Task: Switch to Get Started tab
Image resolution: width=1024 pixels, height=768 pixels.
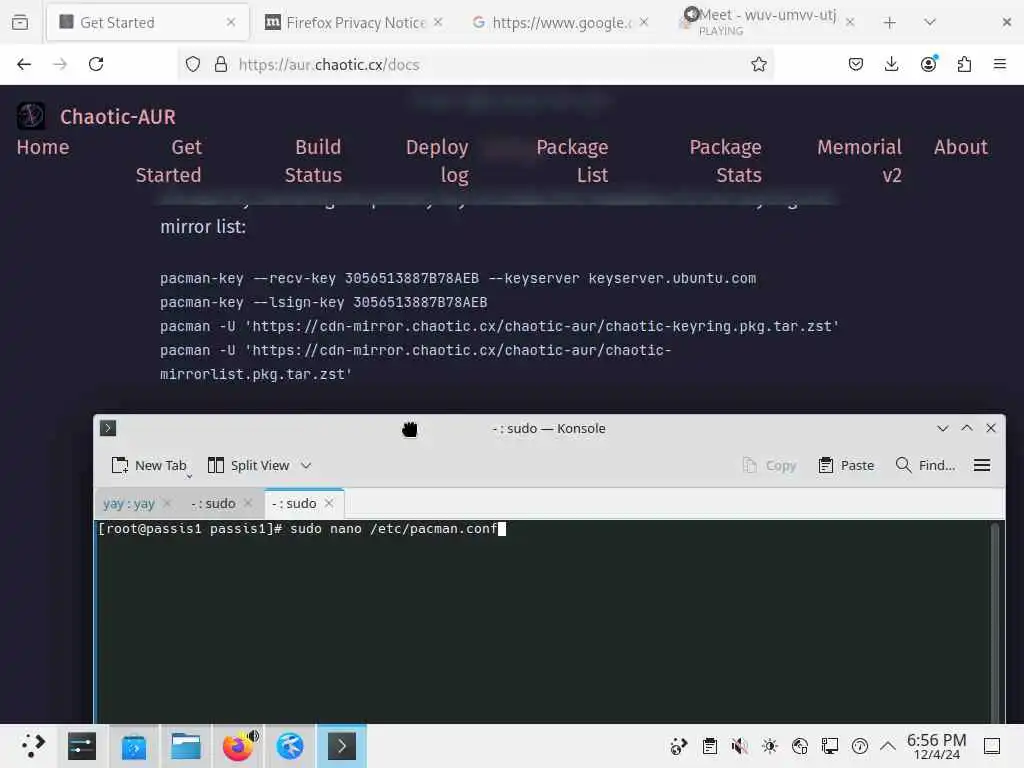Action: click(x=148, y=23)
